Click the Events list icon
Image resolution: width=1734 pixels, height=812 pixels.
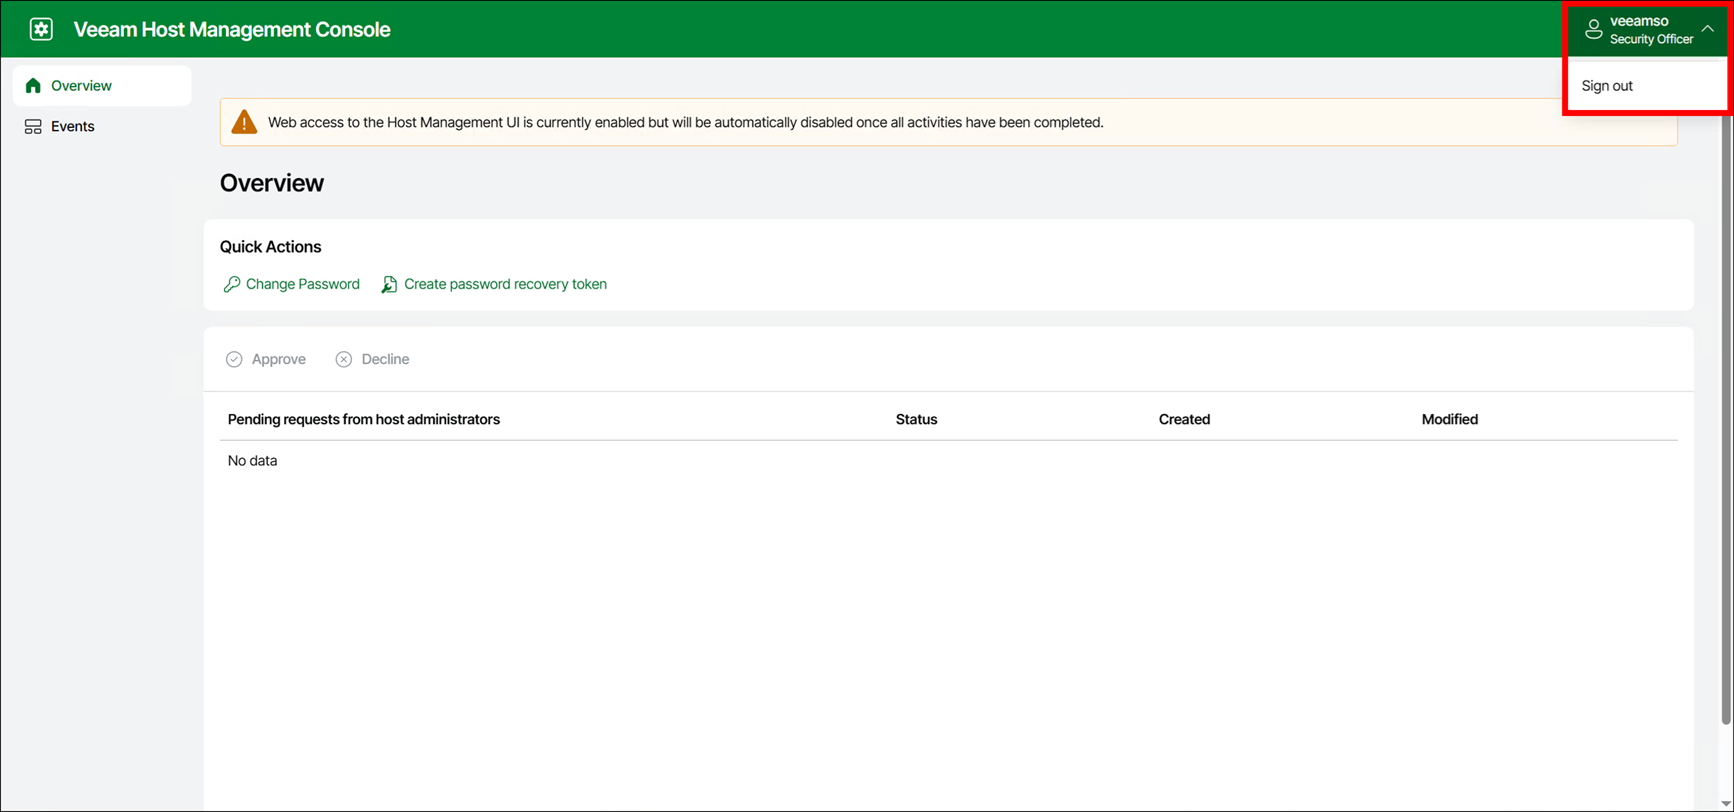pos(33,127)
